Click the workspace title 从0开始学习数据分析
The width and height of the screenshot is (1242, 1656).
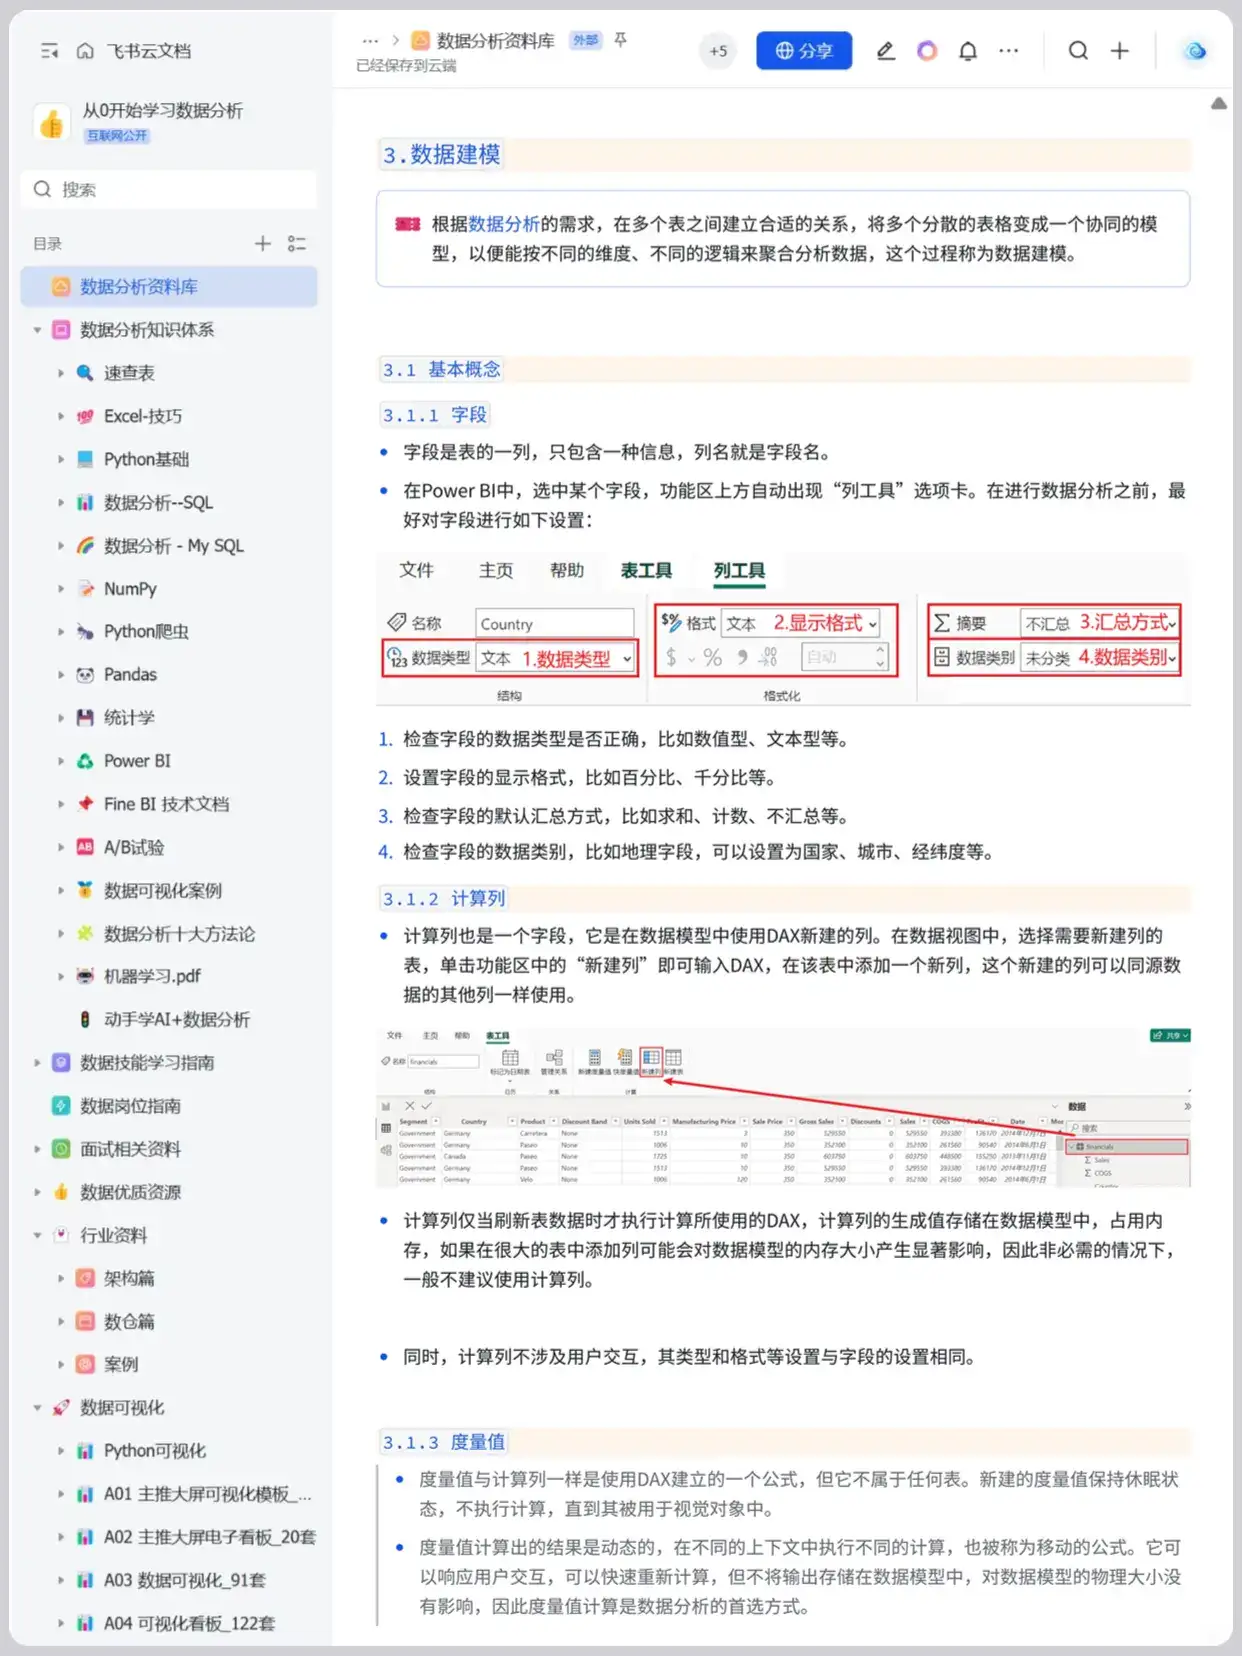coord(162,110)
